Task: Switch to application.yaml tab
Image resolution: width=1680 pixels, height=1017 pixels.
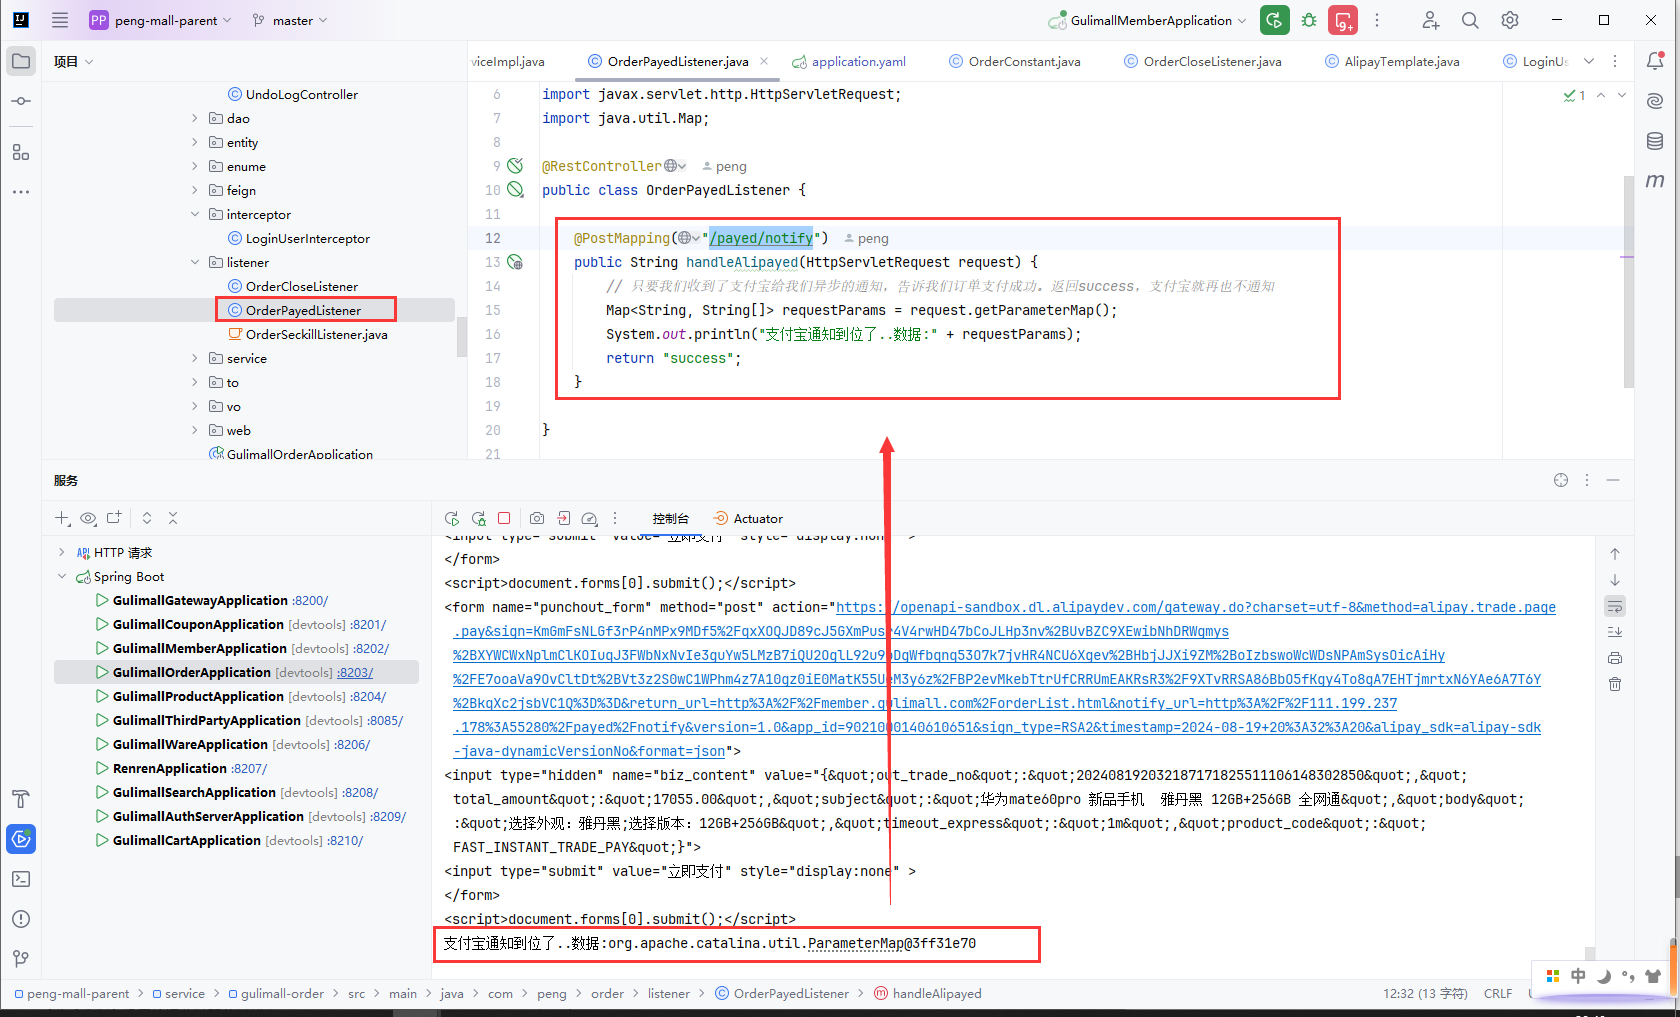Action: point(849,61)
